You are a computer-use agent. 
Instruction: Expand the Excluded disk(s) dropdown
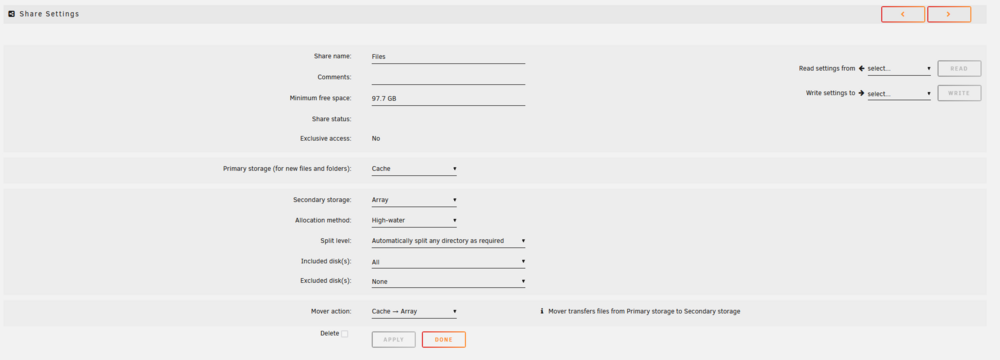coord(448,281)
